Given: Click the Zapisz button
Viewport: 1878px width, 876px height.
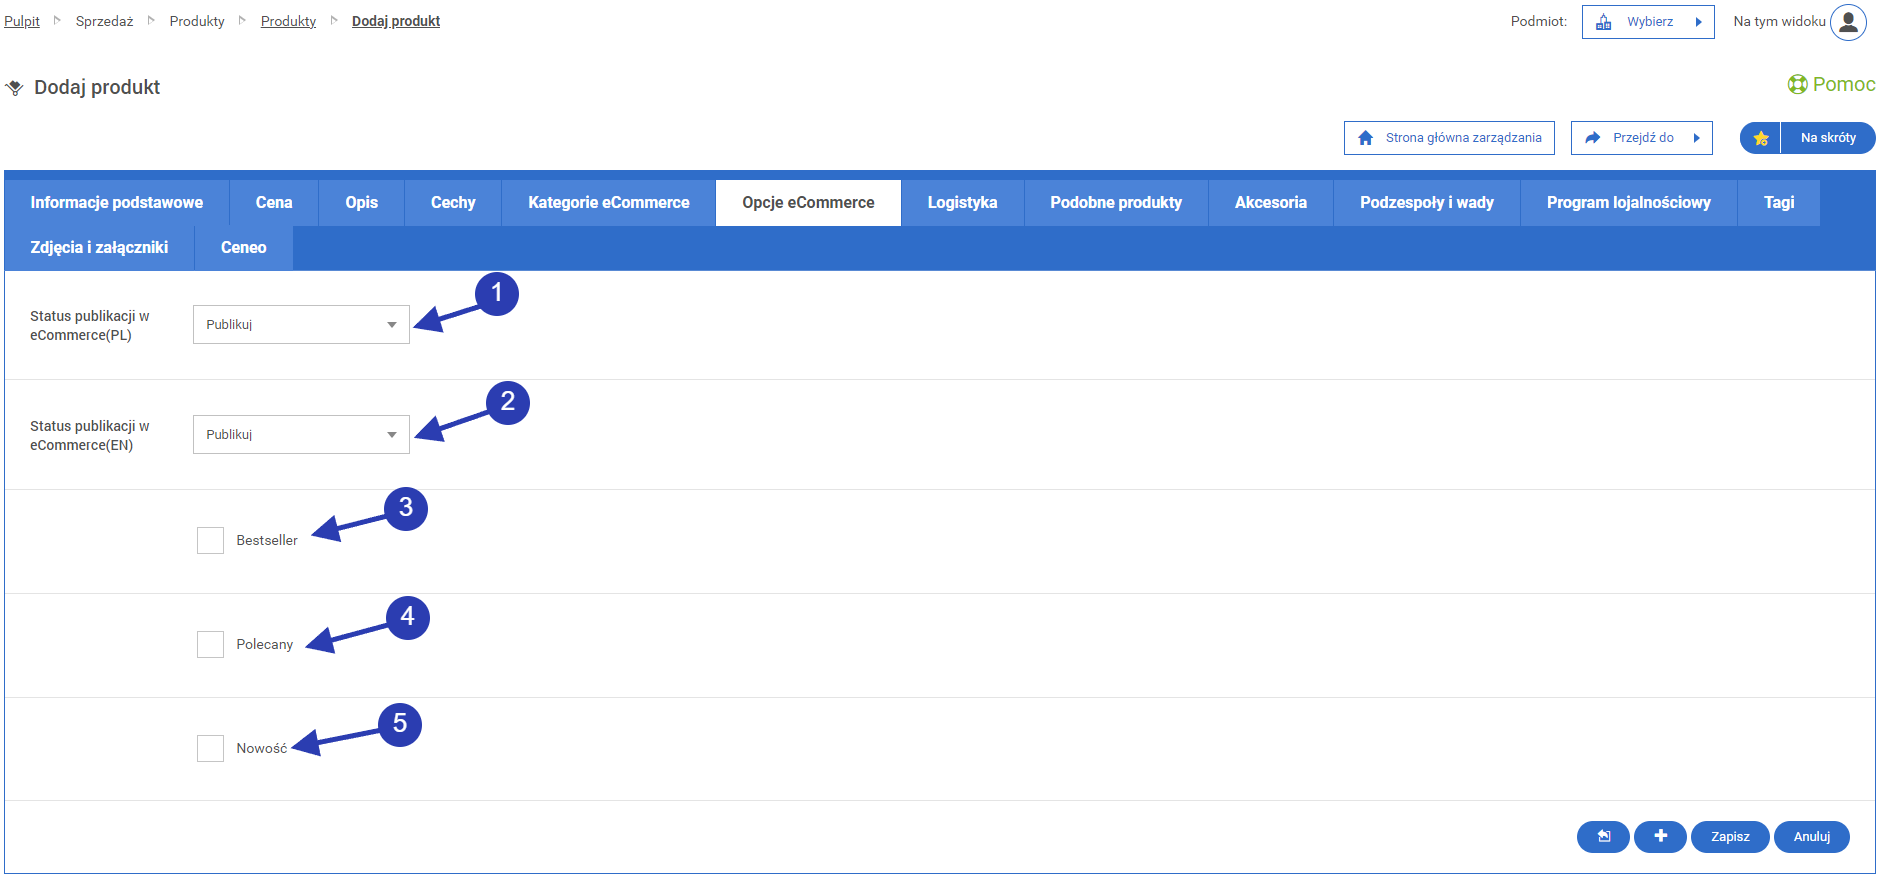Looking at the screenshot, I should pyautogui.click(x=1729, y=837).
